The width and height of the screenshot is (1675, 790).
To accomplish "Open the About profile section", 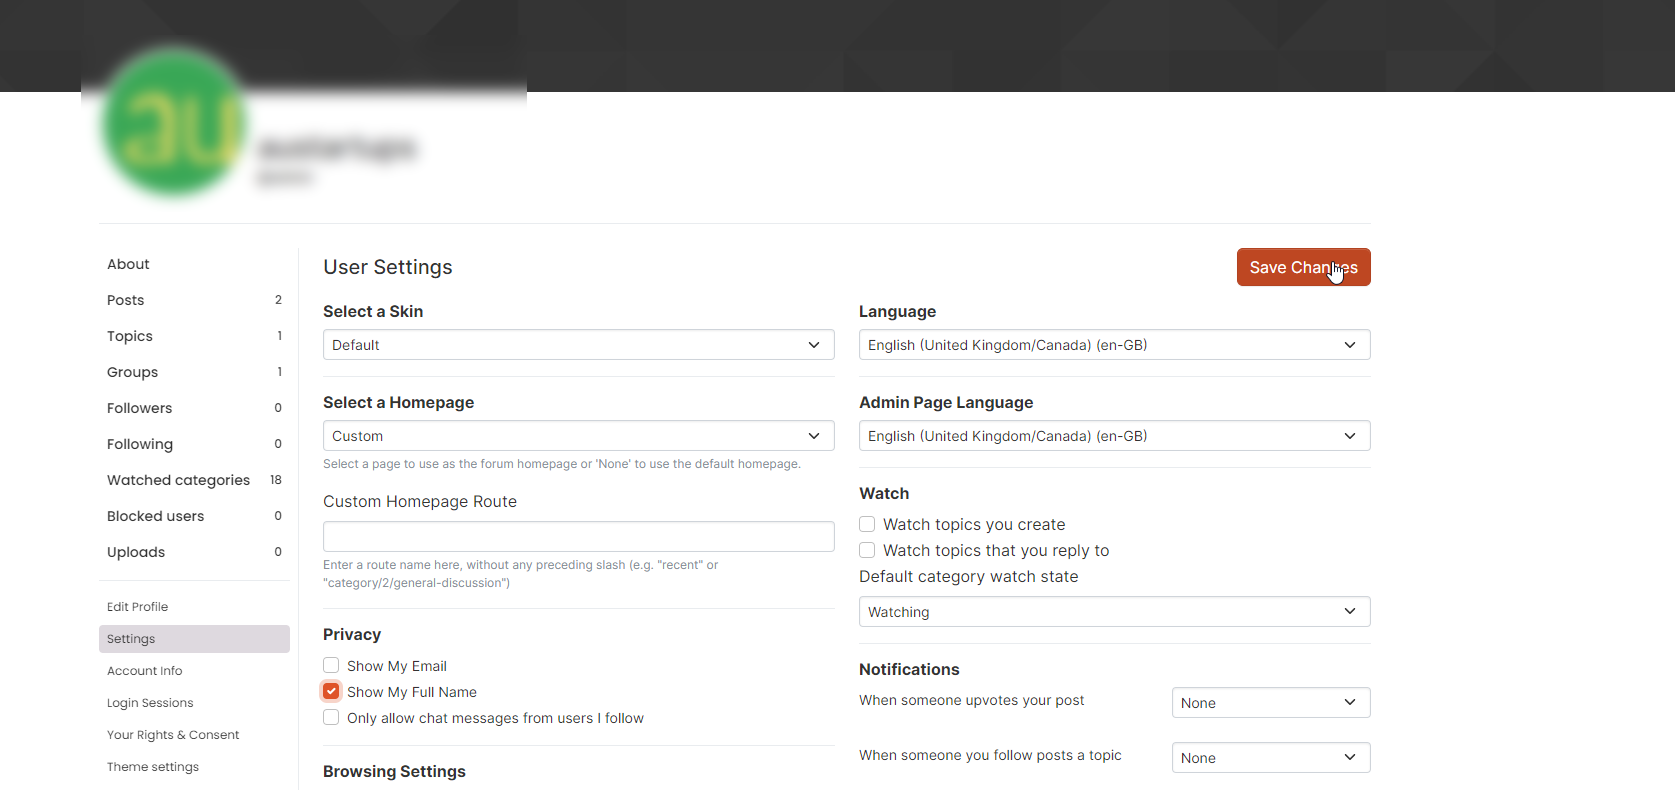I will [x=129, y=264].
